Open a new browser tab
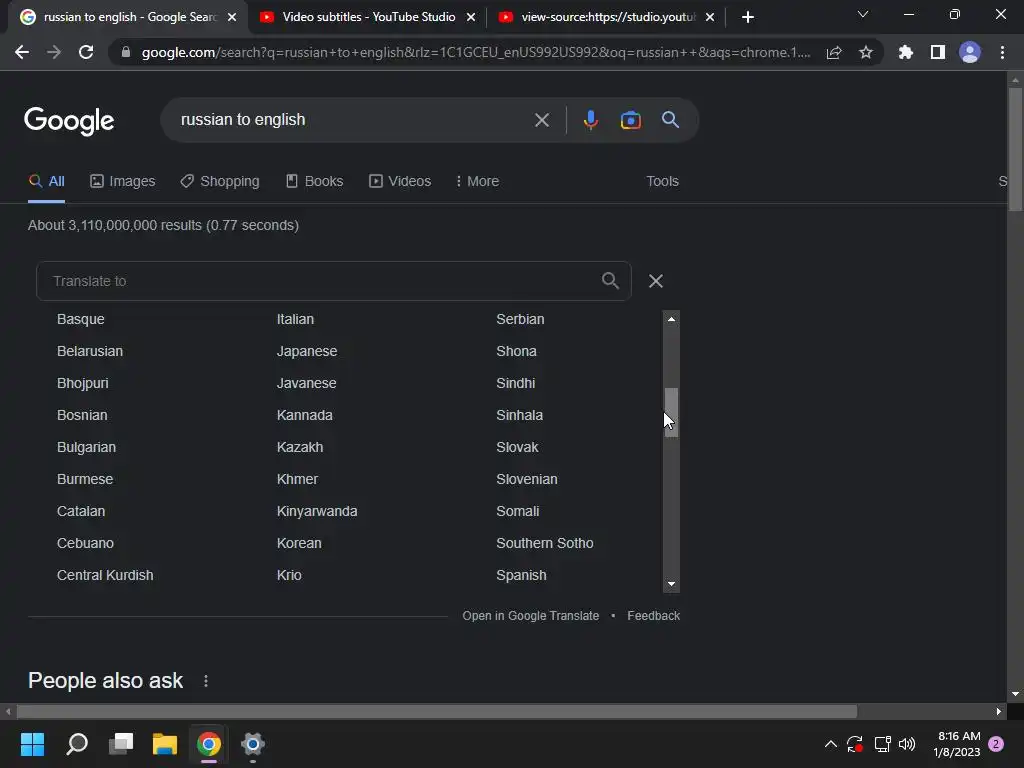Viewport: 1024px width, 768px height. click(748, 17)
